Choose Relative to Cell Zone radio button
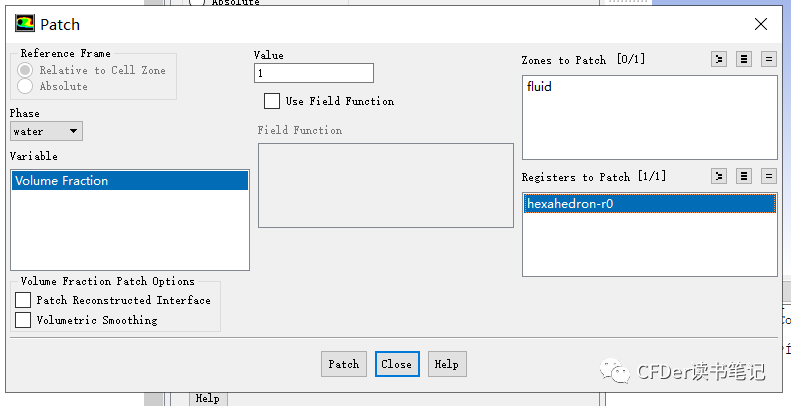This screenshot has height=406, width=791. pos(25,70)
